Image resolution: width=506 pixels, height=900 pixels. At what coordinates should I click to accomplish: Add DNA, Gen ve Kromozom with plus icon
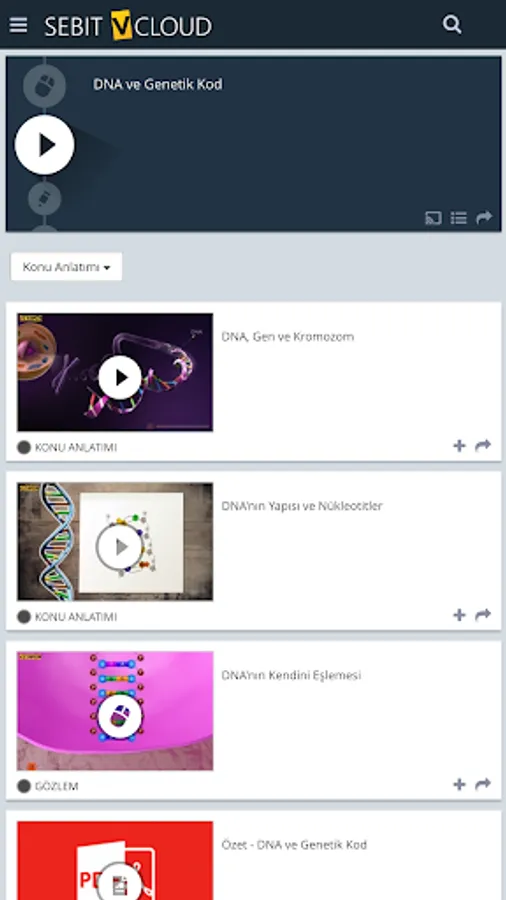tap(459, 446)
